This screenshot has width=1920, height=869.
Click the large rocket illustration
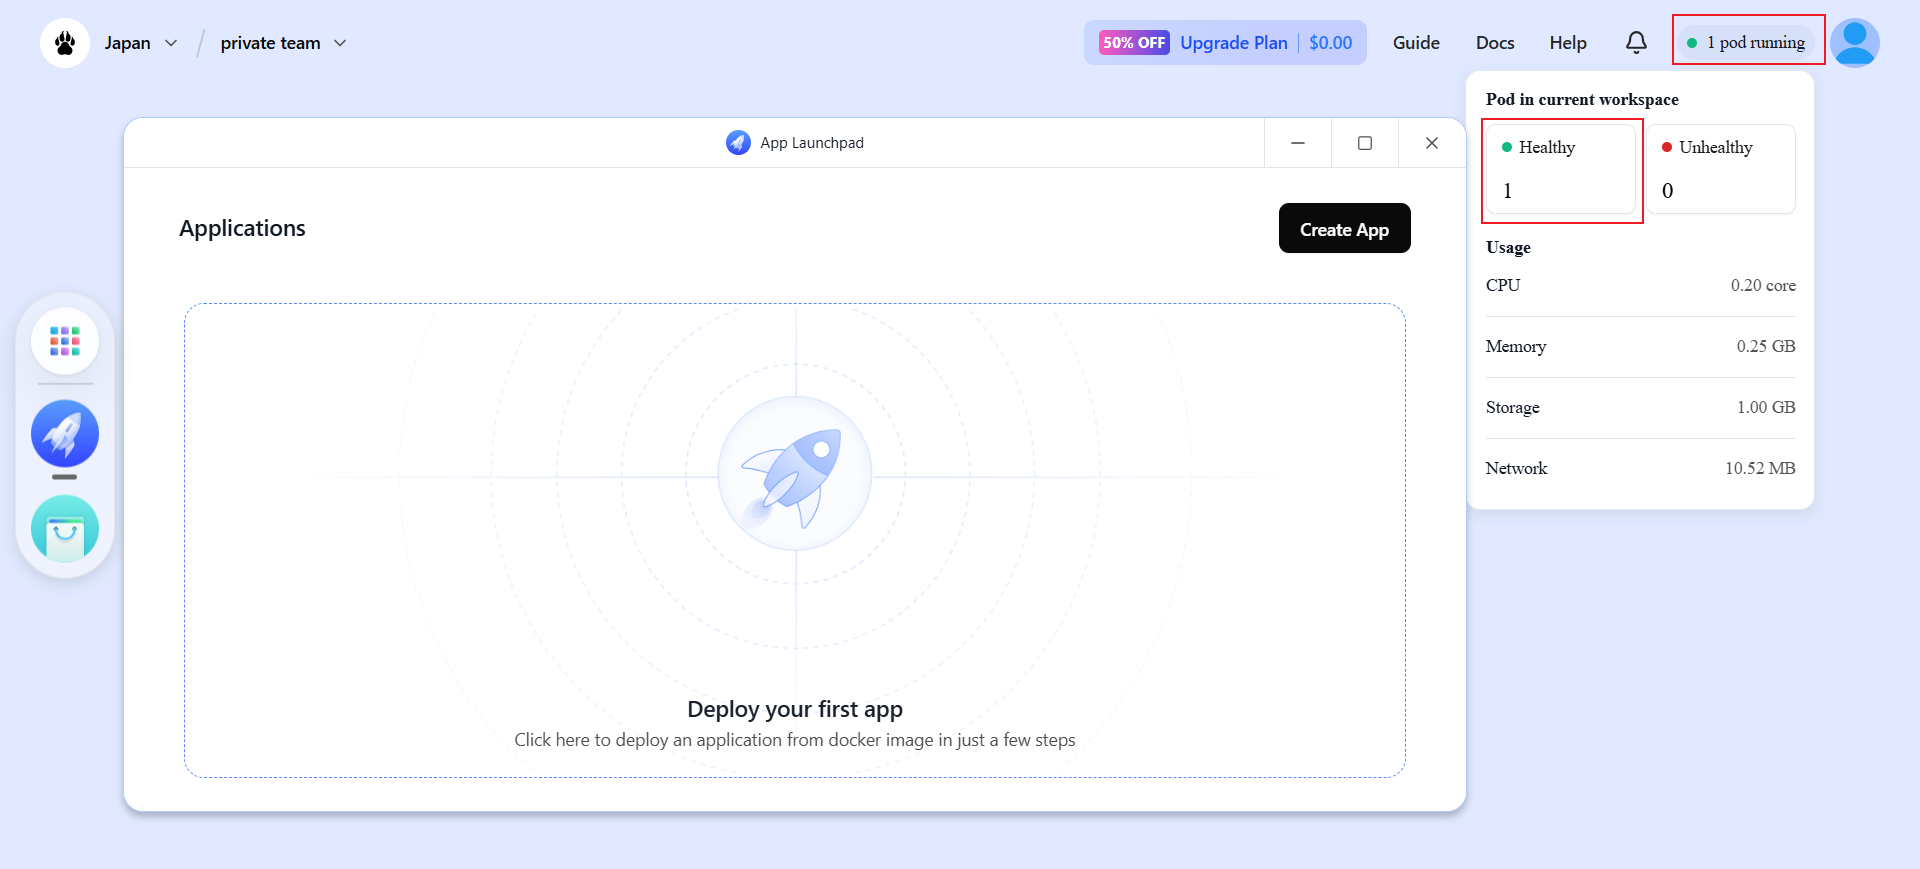click(795, 473)
